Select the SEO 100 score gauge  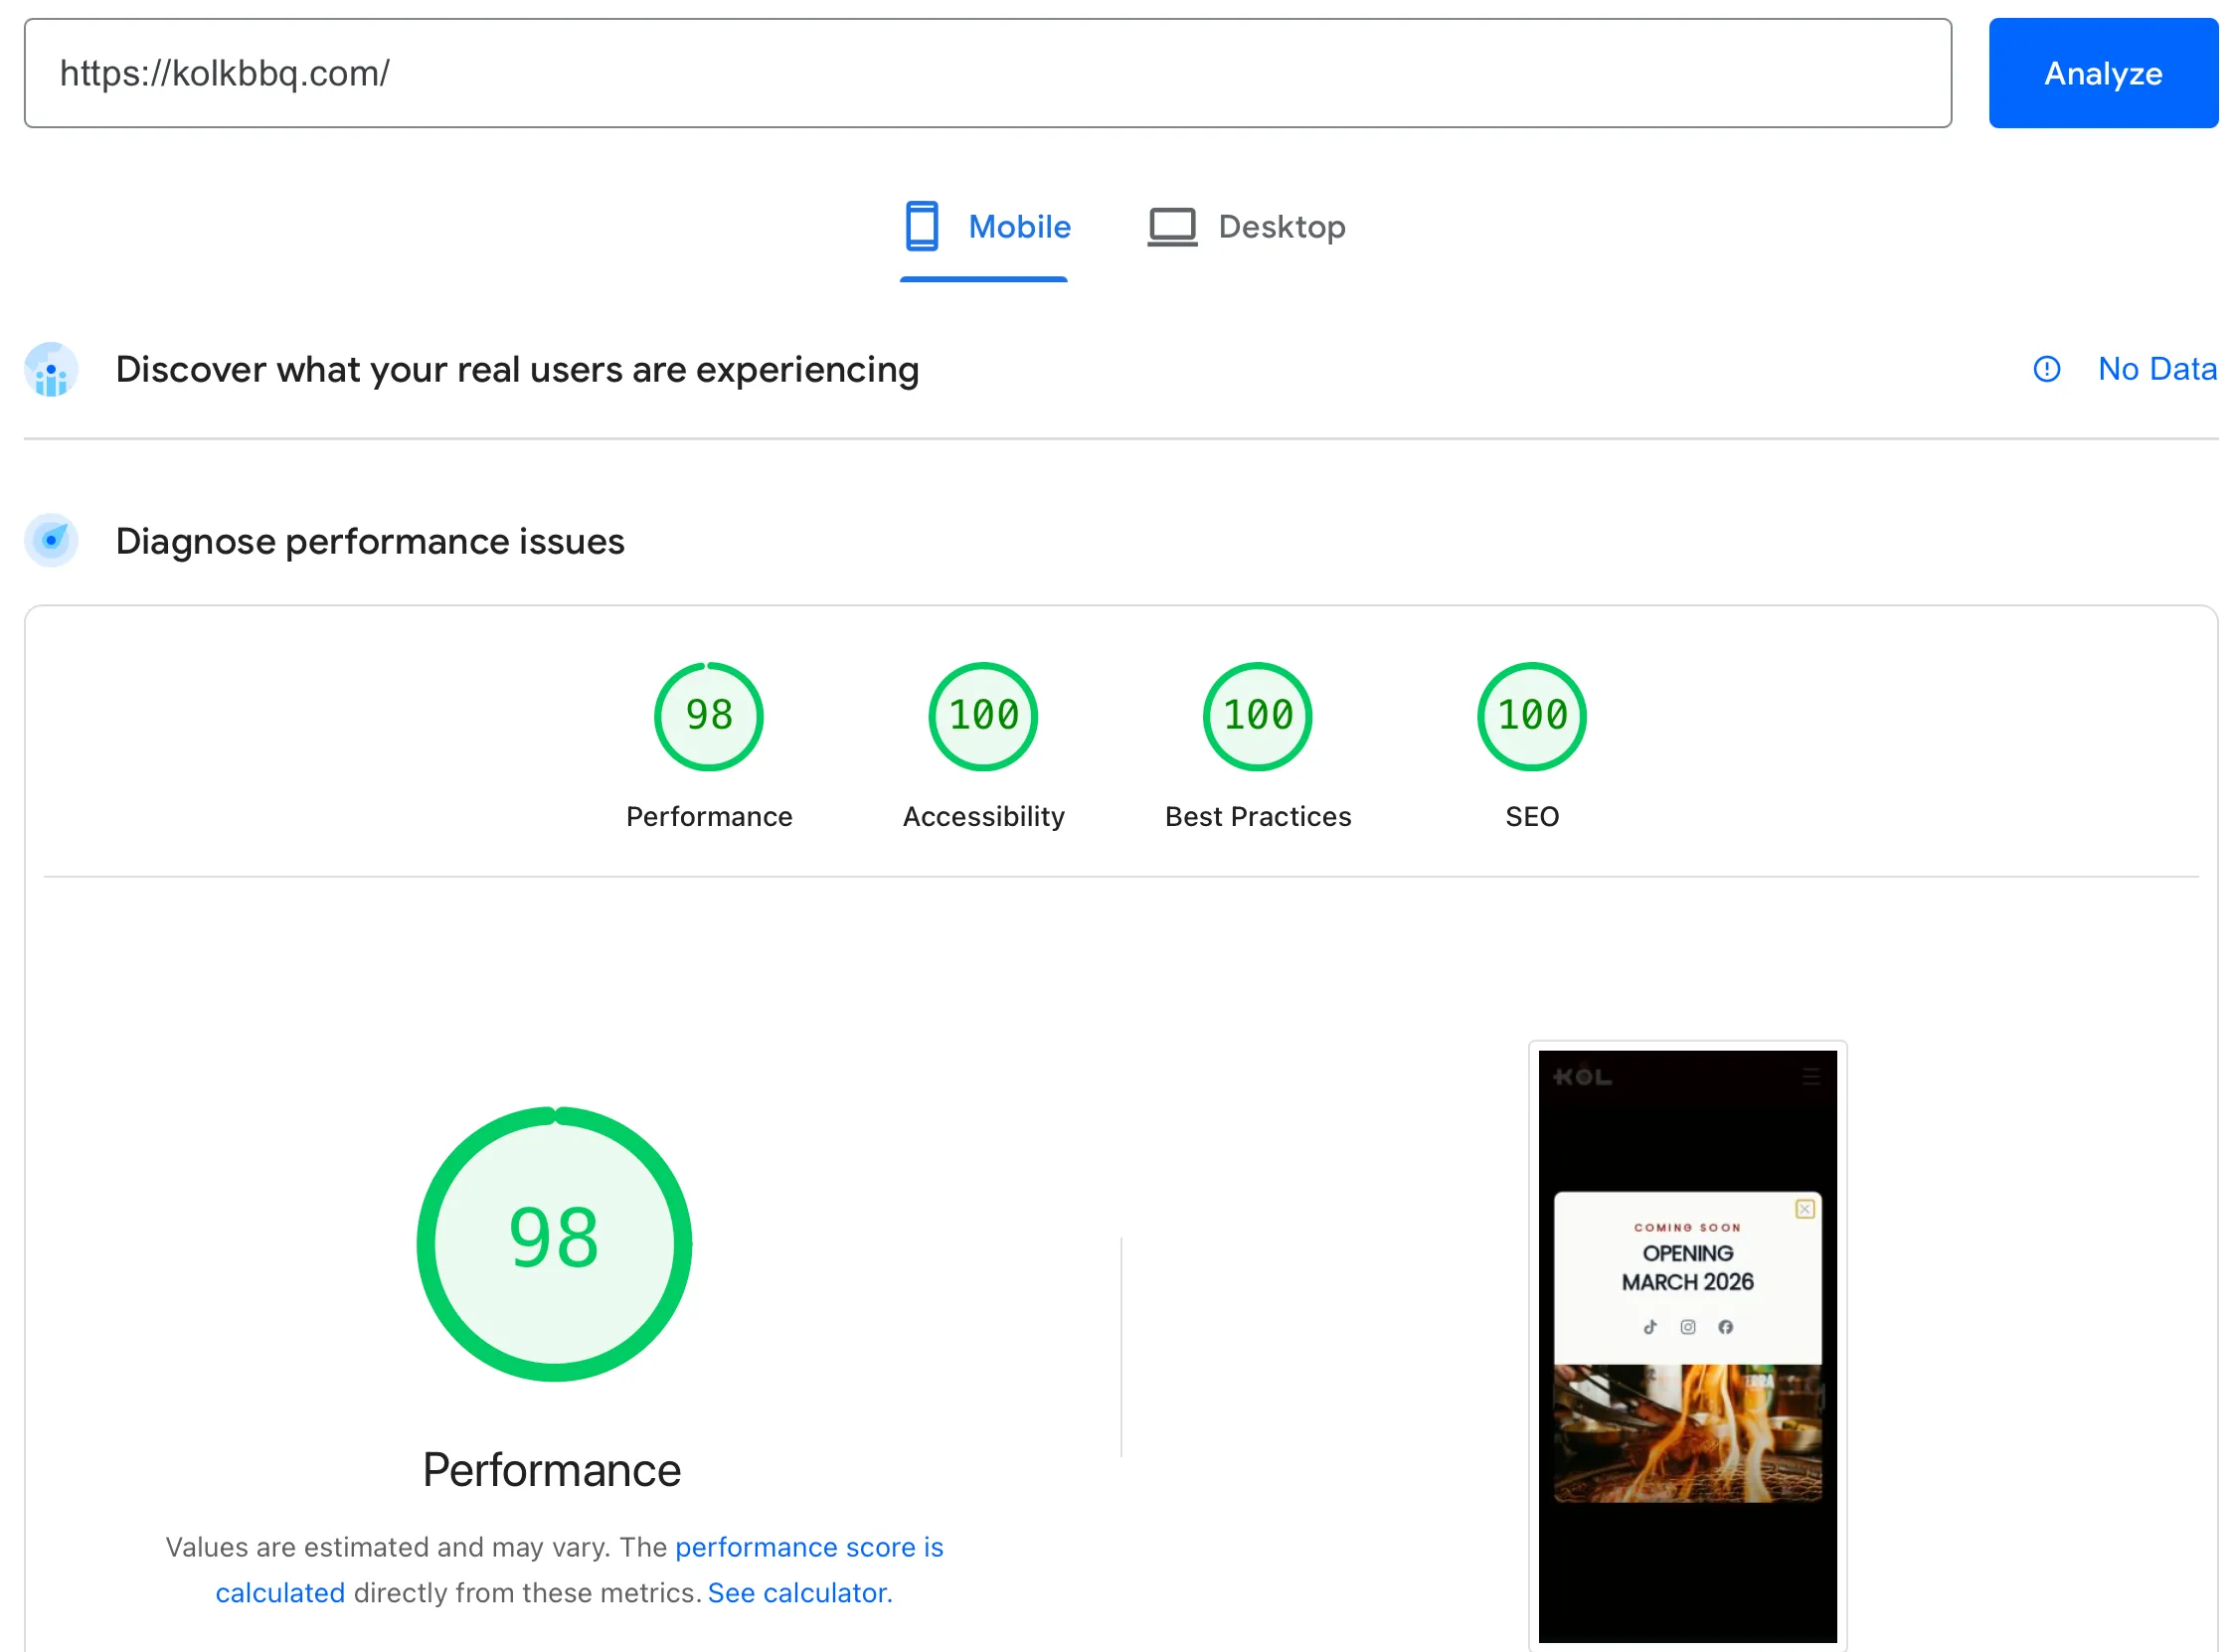(1531, 716)
